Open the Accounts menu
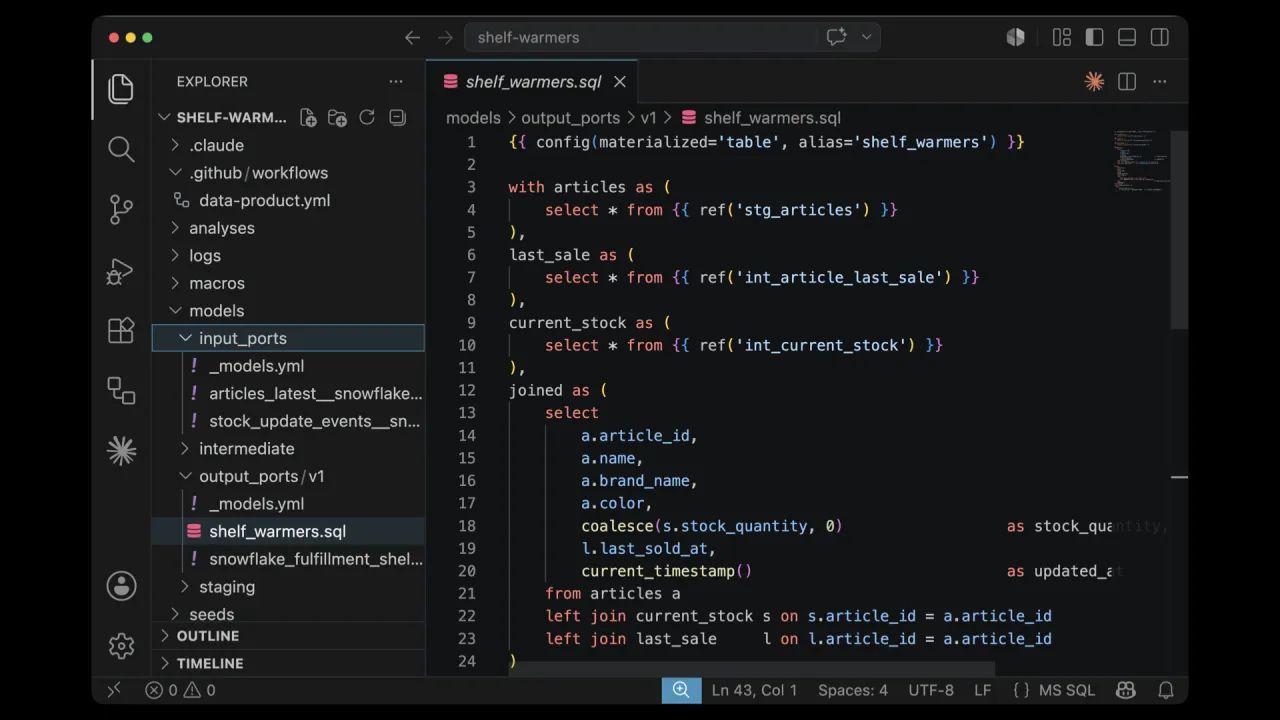Image resolution: width=1280 pixels, height=720 pixels. pyautogui.click(x=121, y=586)
